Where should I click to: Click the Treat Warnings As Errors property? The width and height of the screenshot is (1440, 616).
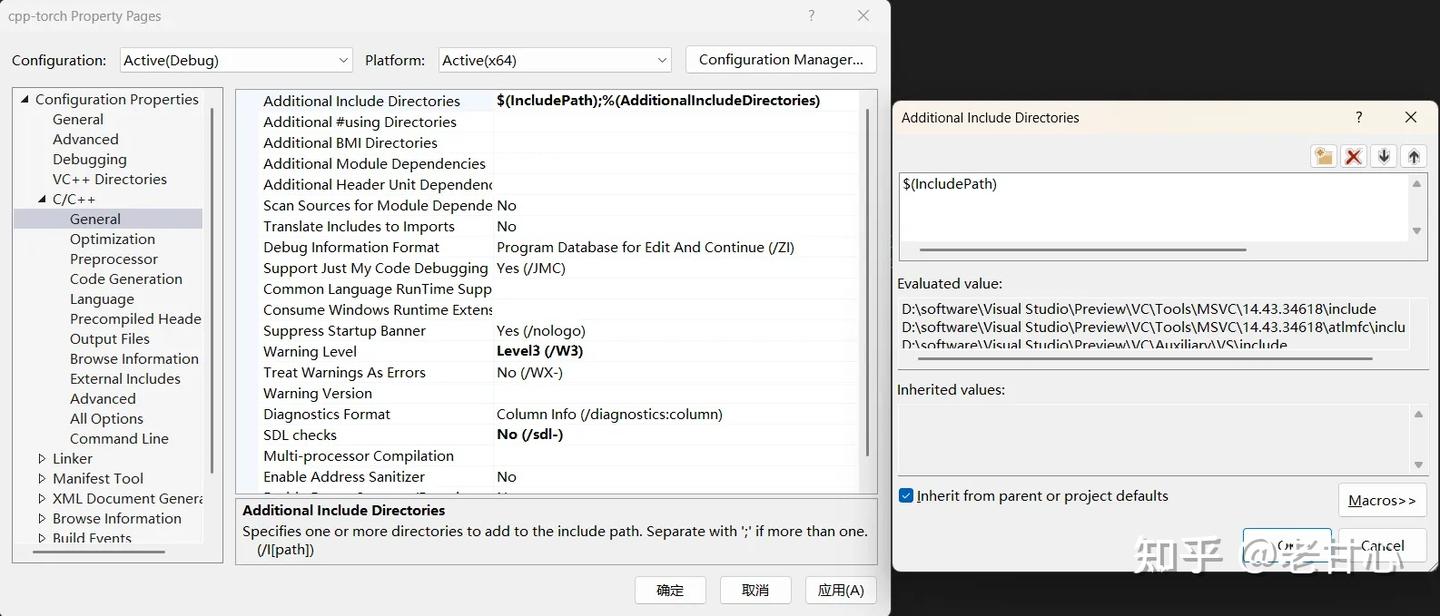pyautogui.click(x=344, y=372)
